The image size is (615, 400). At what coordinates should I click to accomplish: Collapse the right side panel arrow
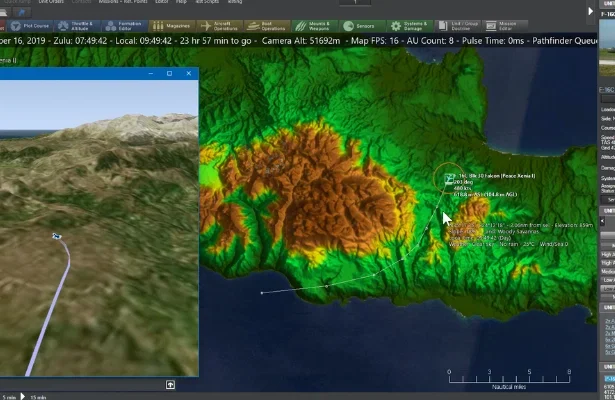[x=590, y=11]
